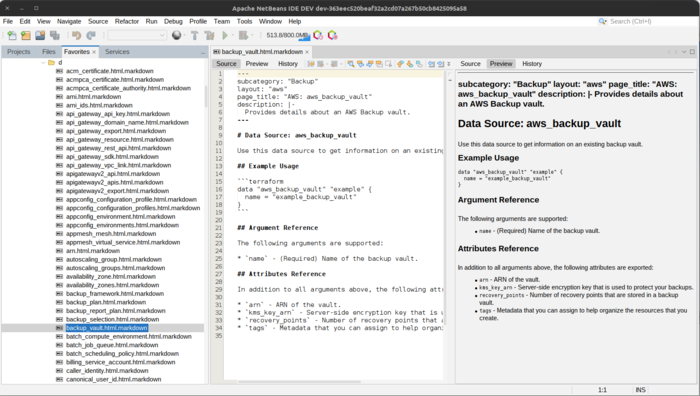Click Find Previous Occurrence icon
This screenshot has width=700, height=396.
(360, 64)
